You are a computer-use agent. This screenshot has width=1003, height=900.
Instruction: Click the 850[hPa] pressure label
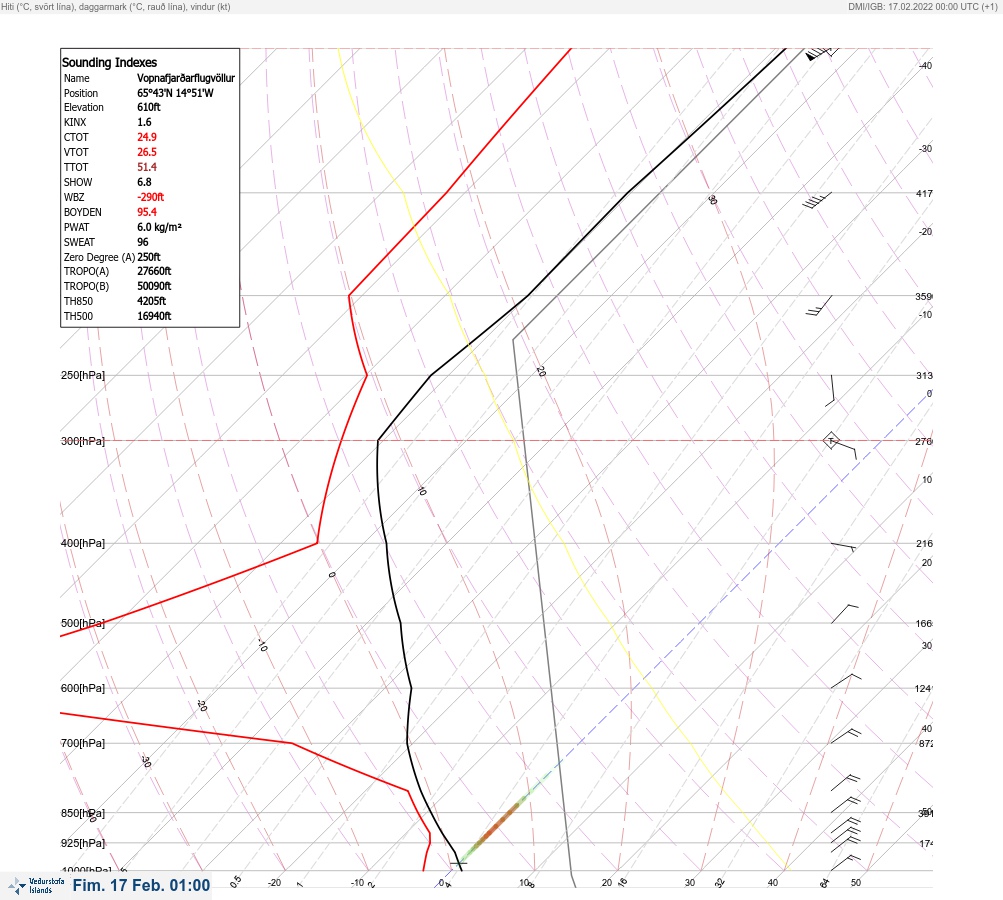[83, 814]
